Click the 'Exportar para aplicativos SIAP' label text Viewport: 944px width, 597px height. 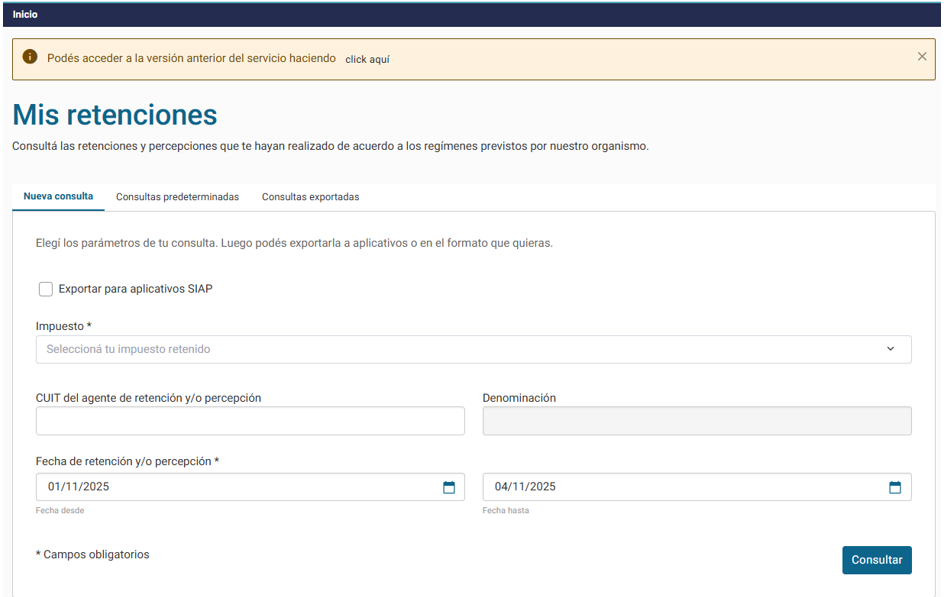[x=135, y=289]
